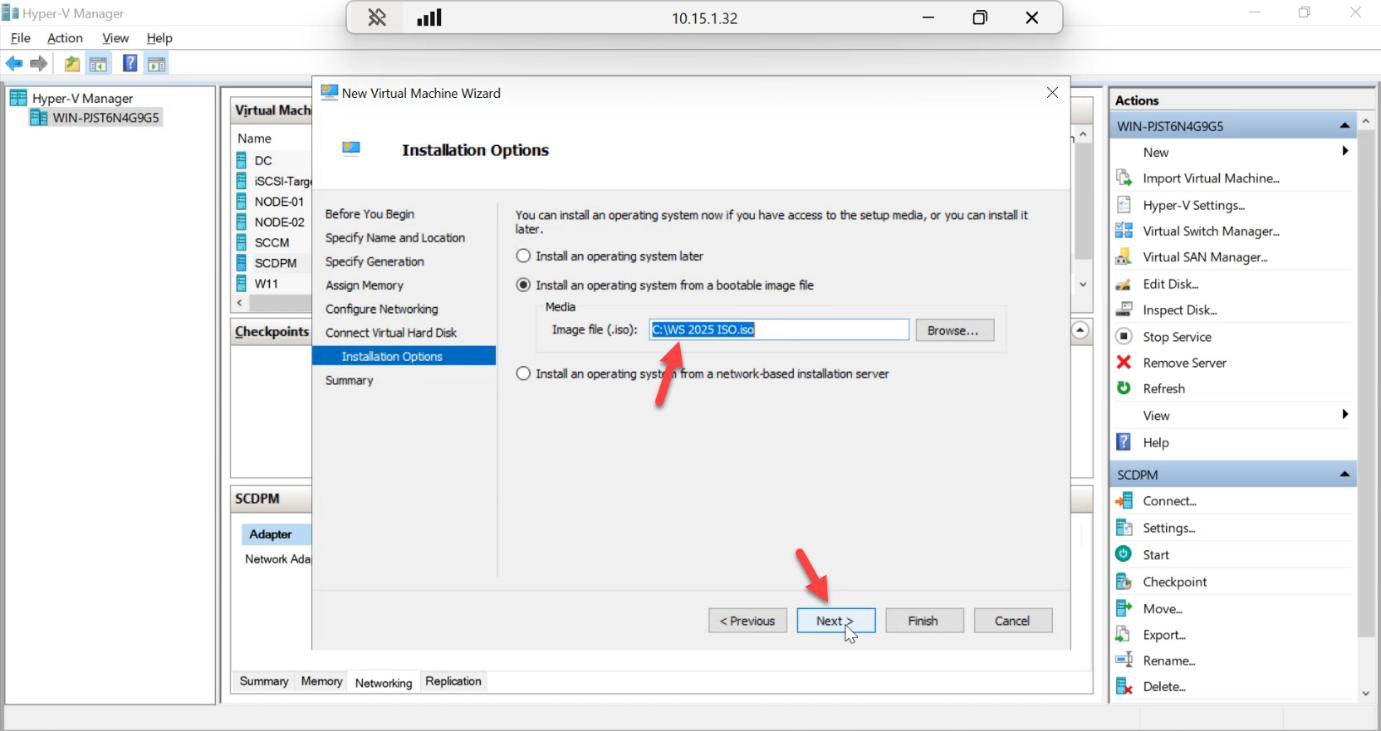Screen dimensions: 1381x731
Task: Click the Settings icon under SCDPM
Action: click(1124, 528)
